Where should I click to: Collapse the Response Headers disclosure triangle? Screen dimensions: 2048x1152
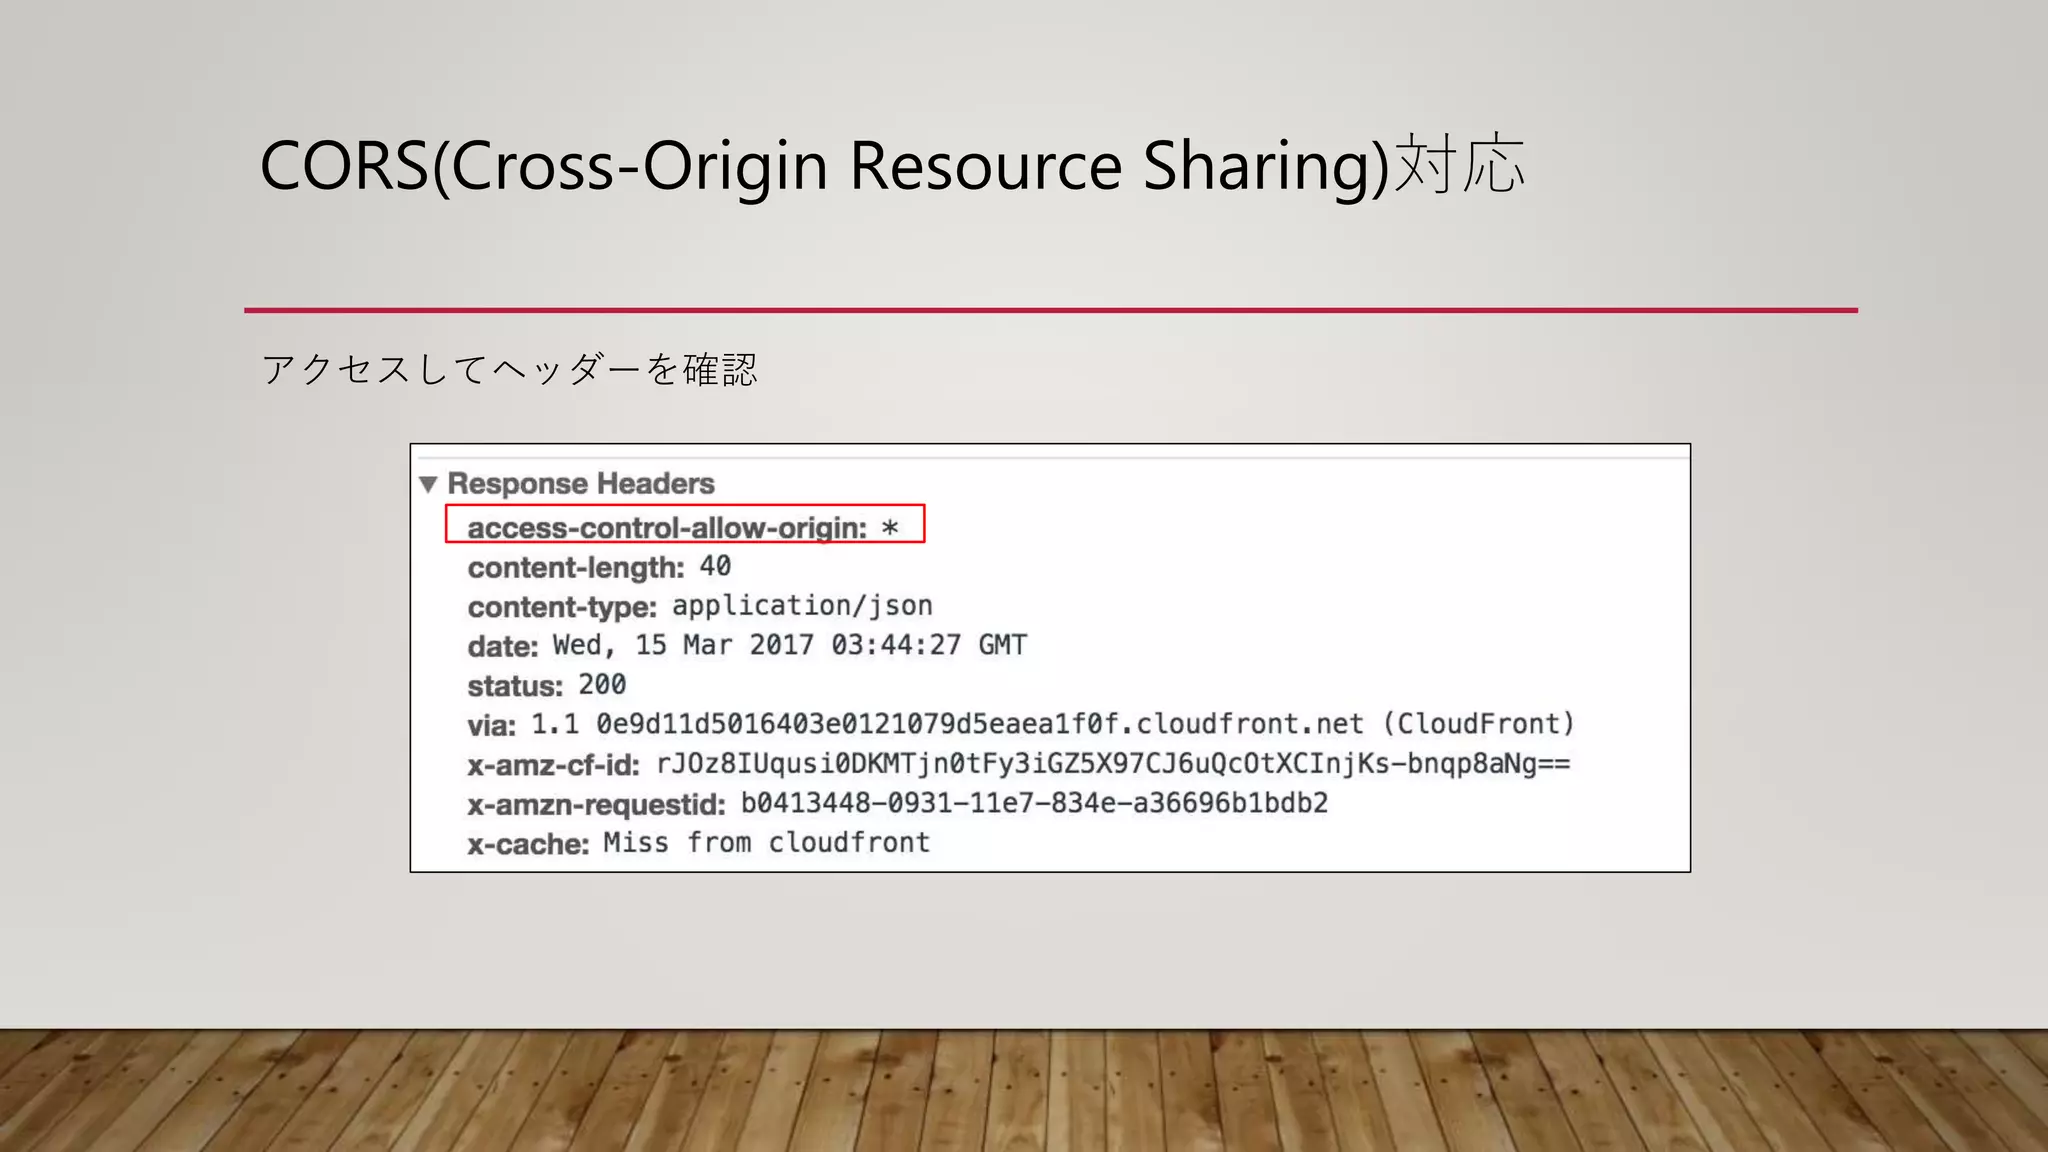429,484
